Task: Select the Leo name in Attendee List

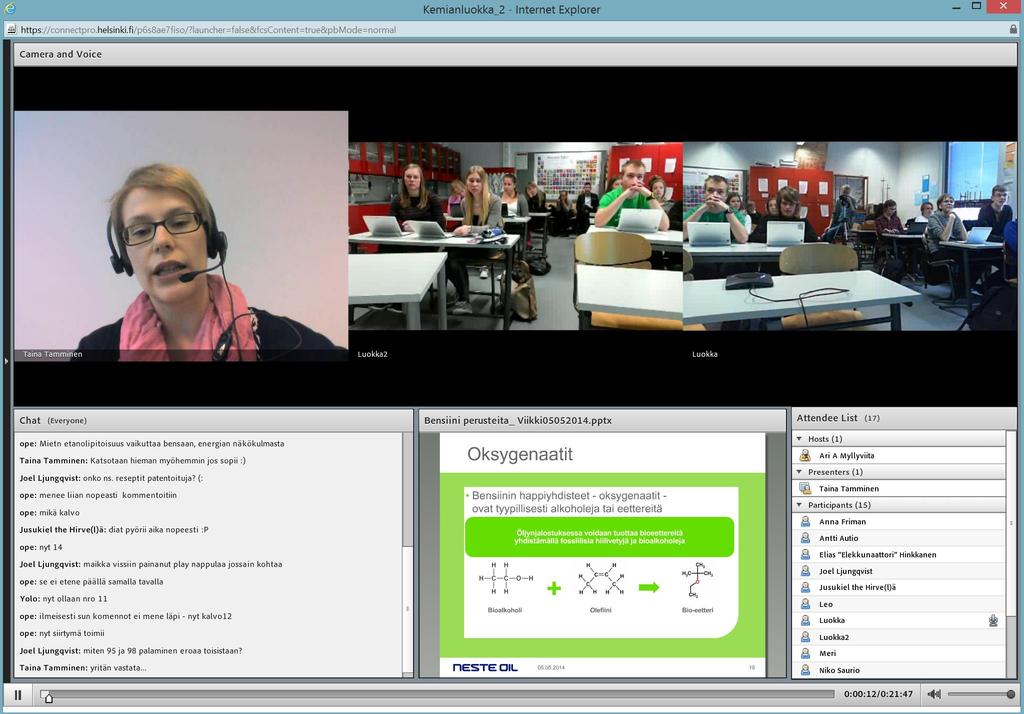Action: 826,604
